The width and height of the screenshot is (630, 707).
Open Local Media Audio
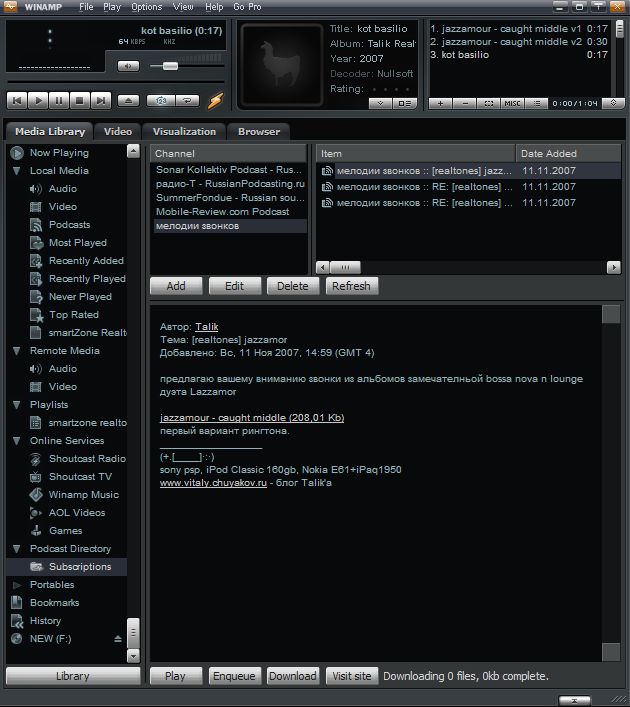pos(63,189)
